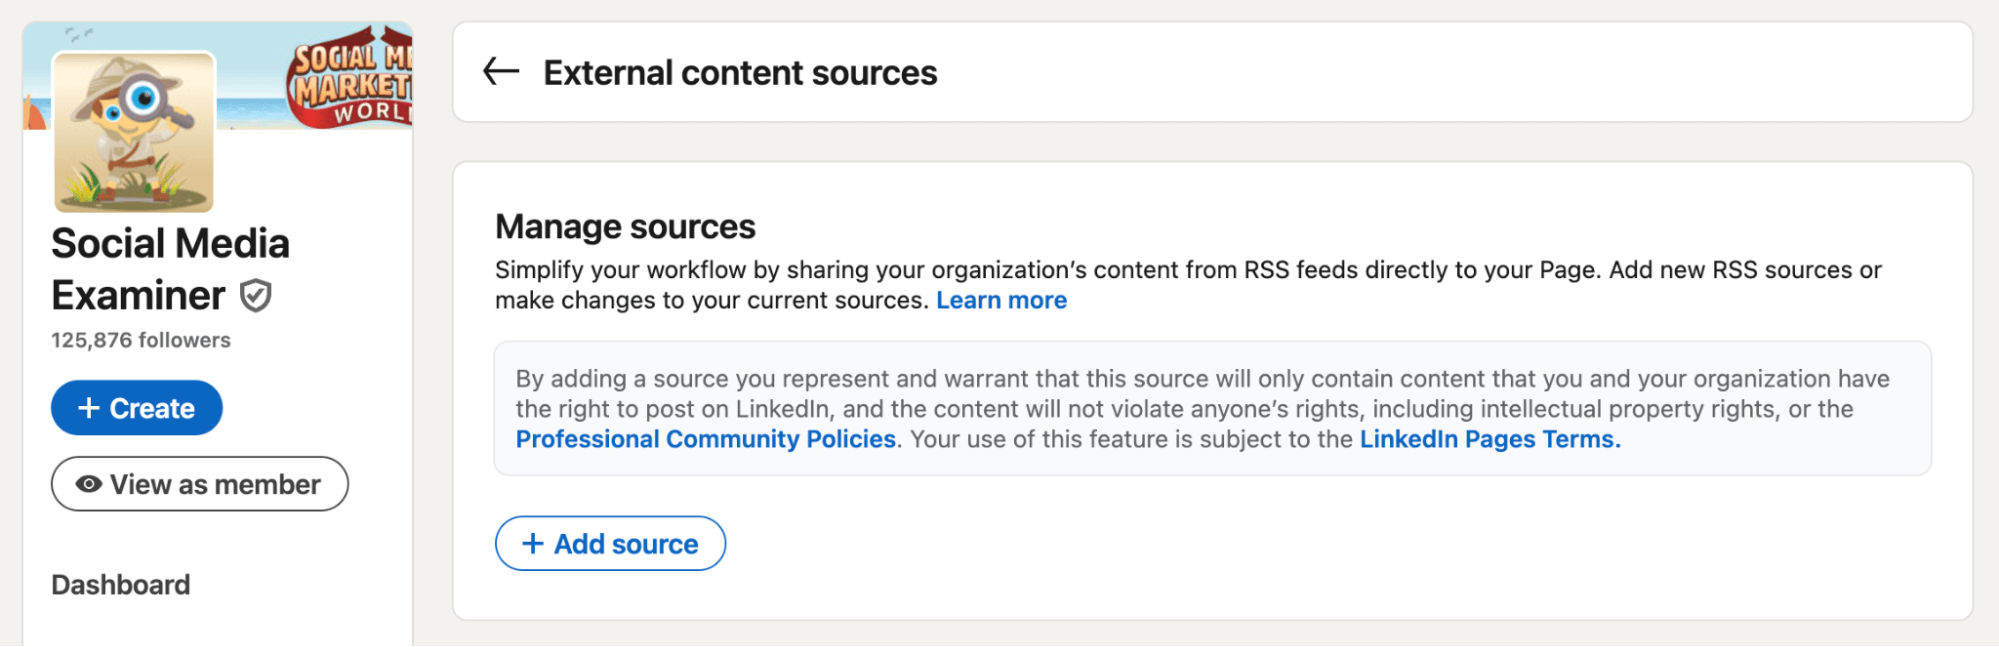
Task: Click View as member button
Action: click(200, 484)
